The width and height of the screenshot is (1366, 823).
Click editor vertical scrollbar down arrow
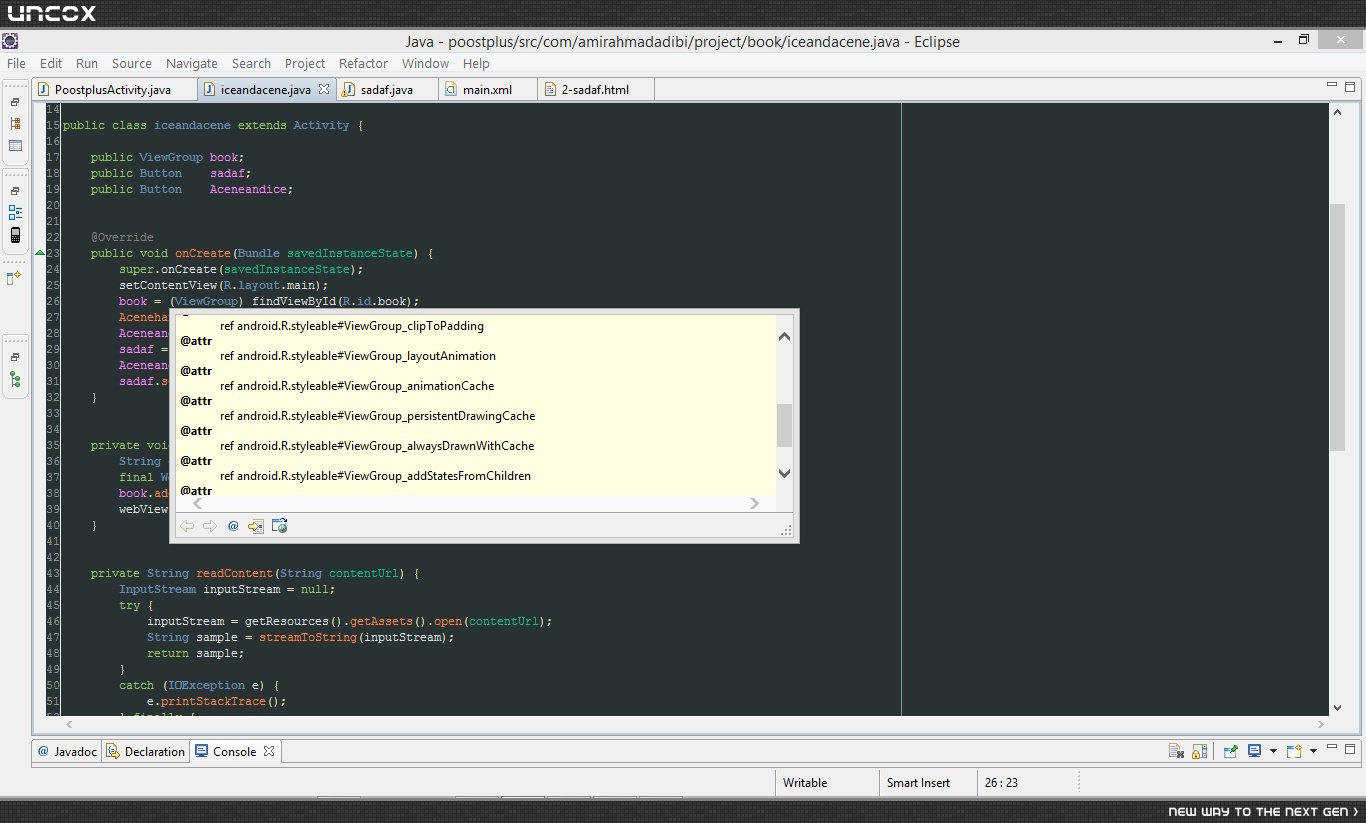pyautogui.click(x=1337, y=706)
